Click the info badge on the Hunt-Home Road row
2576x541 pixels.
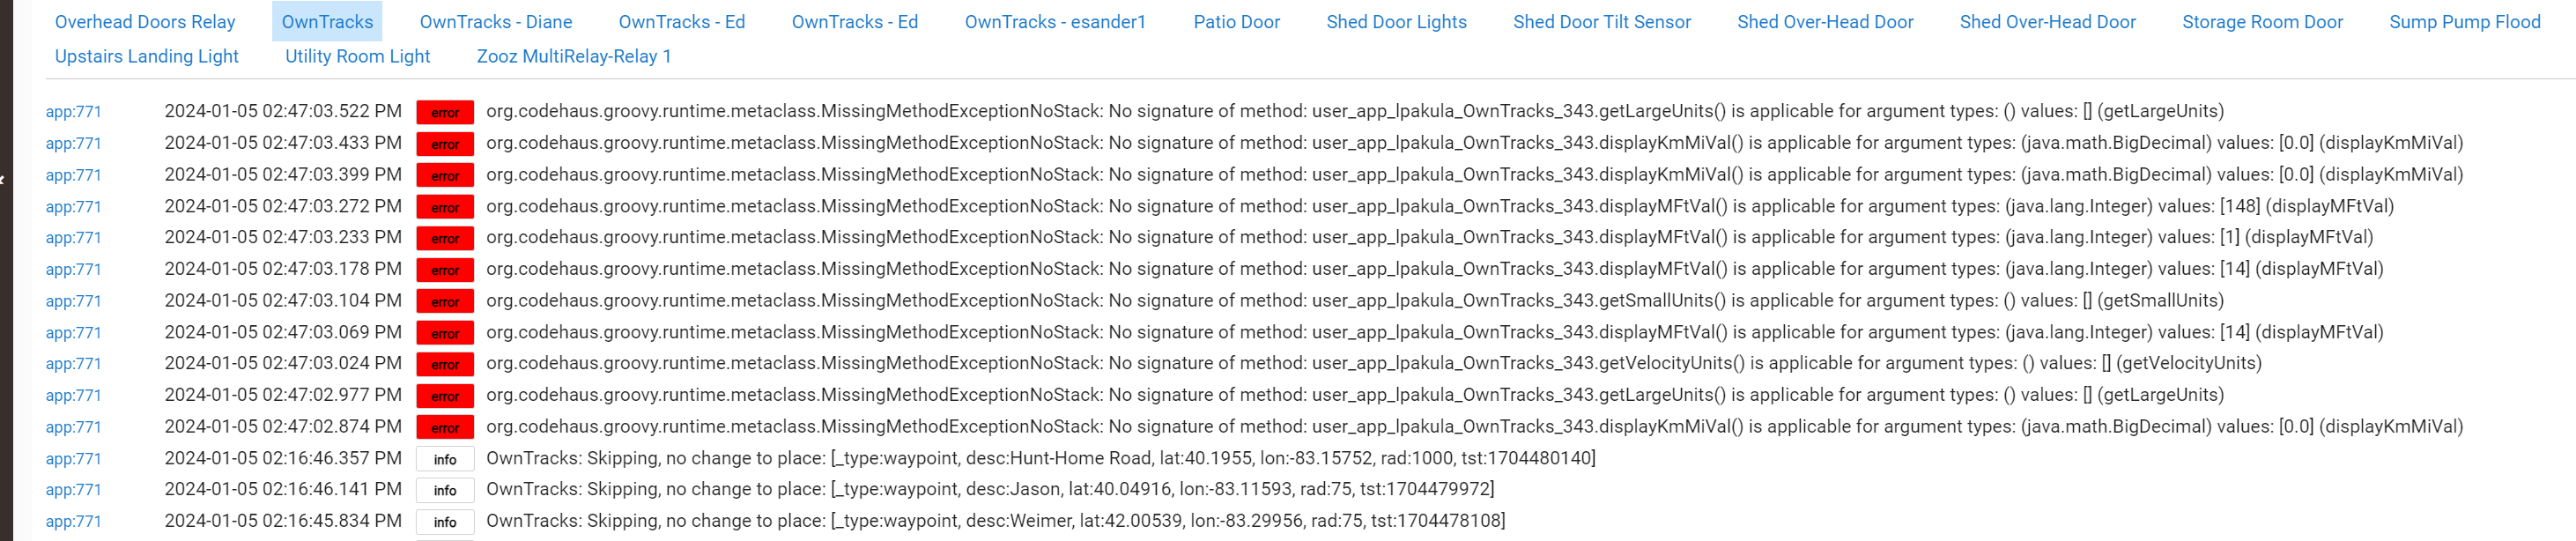[x=445, y=459]
